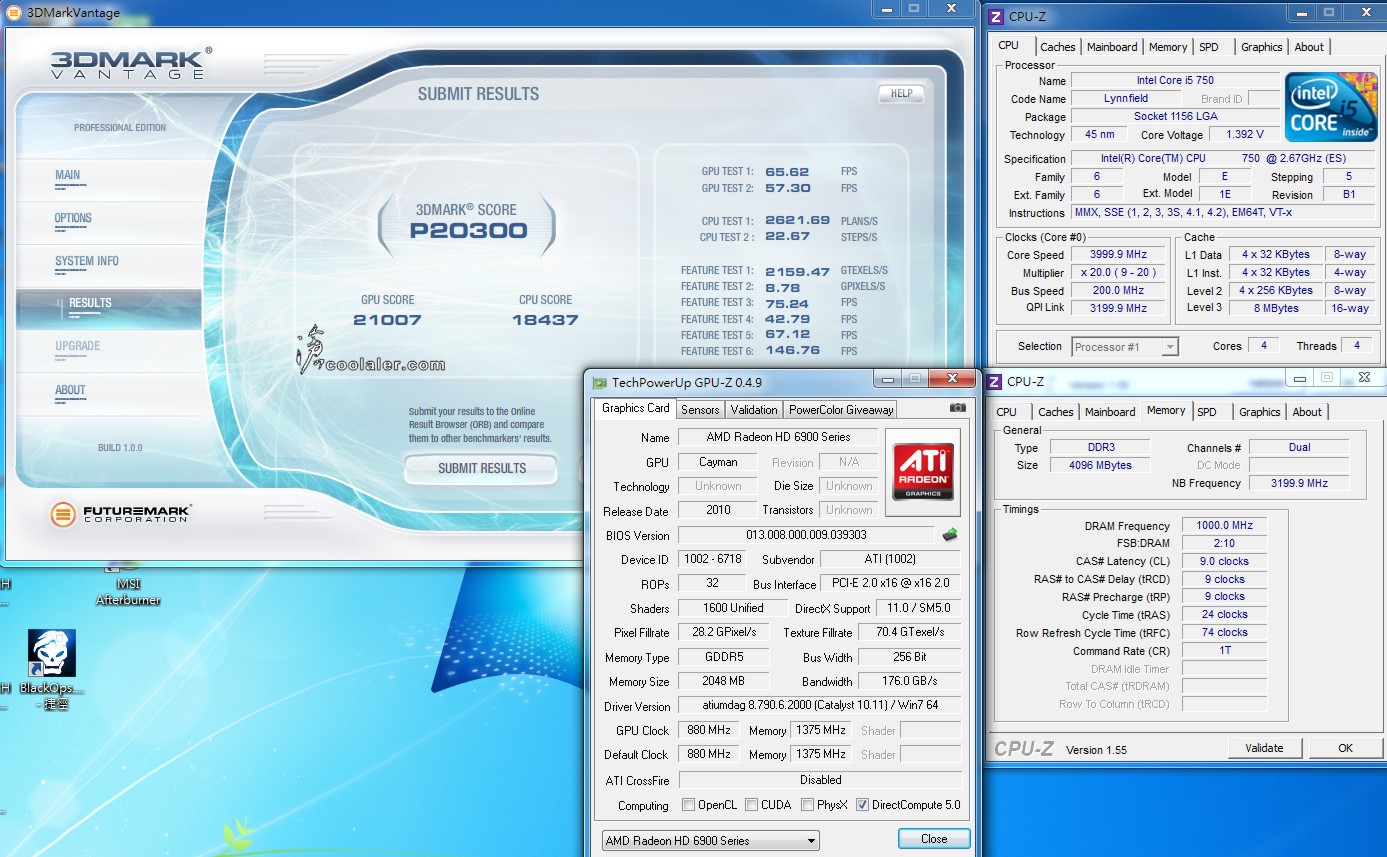Toggle the DirectCompute 5.0 checkbox
The height and width of the screenshot is (857, 1387).
(x=862, y=804)
